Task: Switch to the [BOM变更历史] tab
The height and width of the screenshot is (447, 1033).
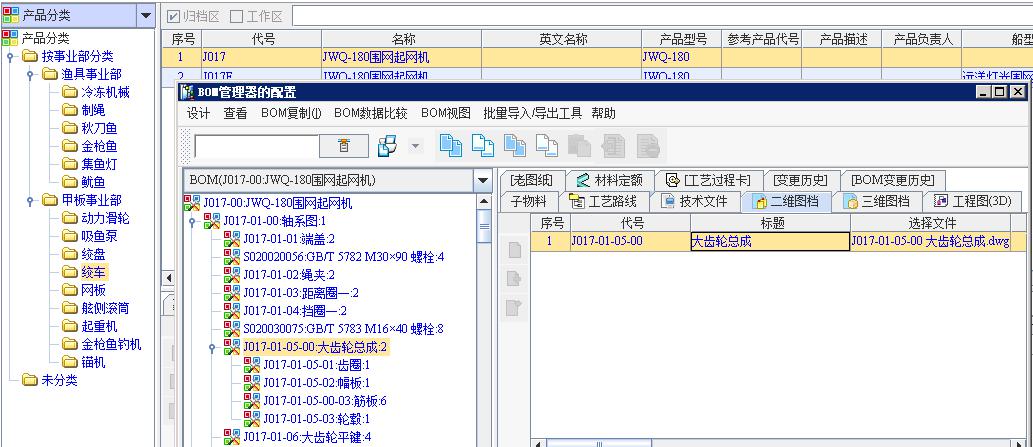Action: (893, 180)
